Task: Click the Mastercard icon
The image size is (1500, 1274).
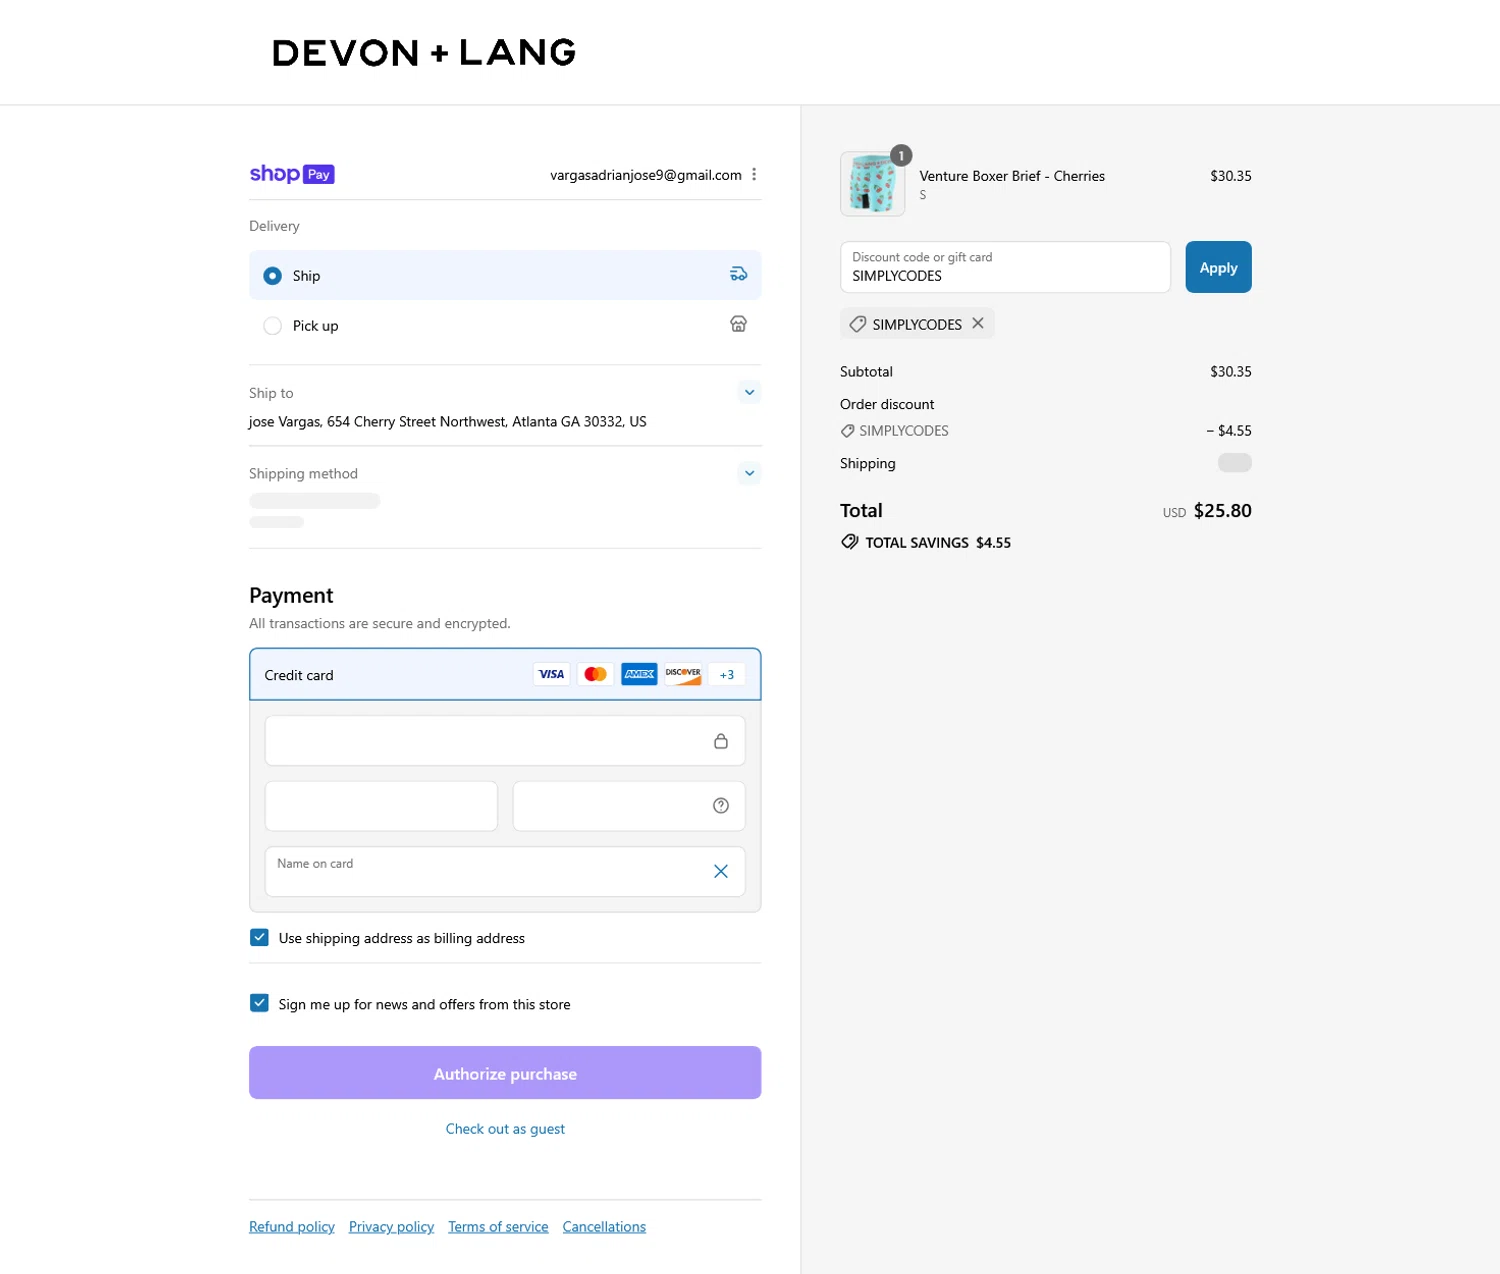Action: (x=595, y=674)
